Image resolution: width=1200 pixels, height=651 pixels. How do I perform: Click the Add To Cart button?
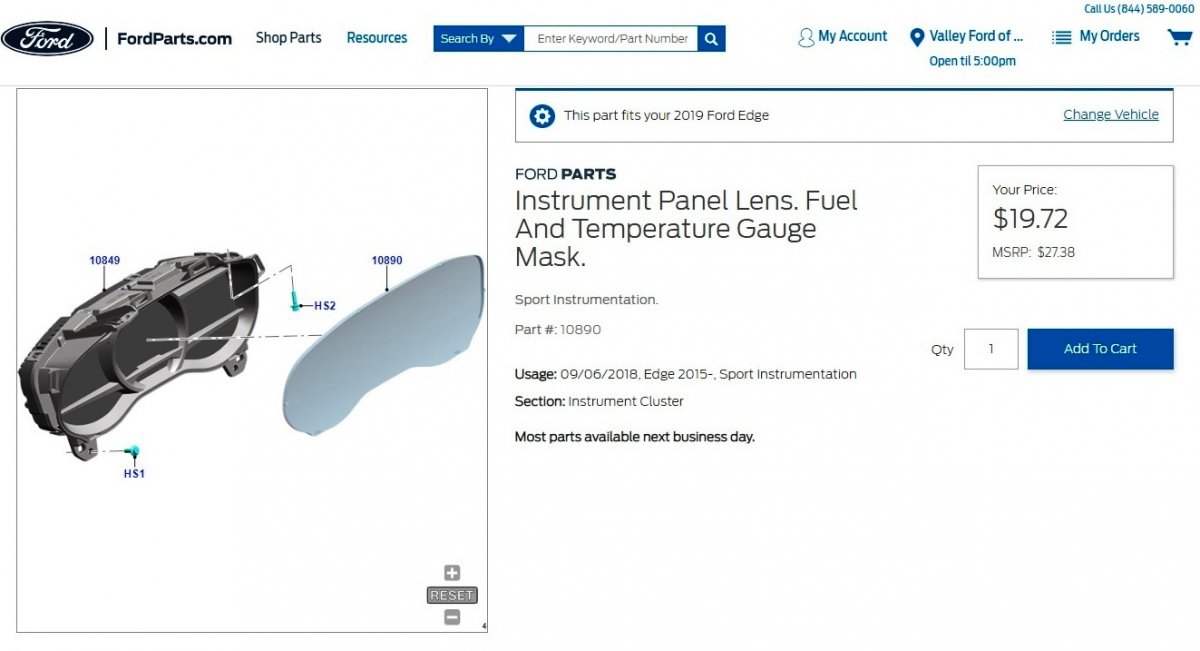point(1100,349)
